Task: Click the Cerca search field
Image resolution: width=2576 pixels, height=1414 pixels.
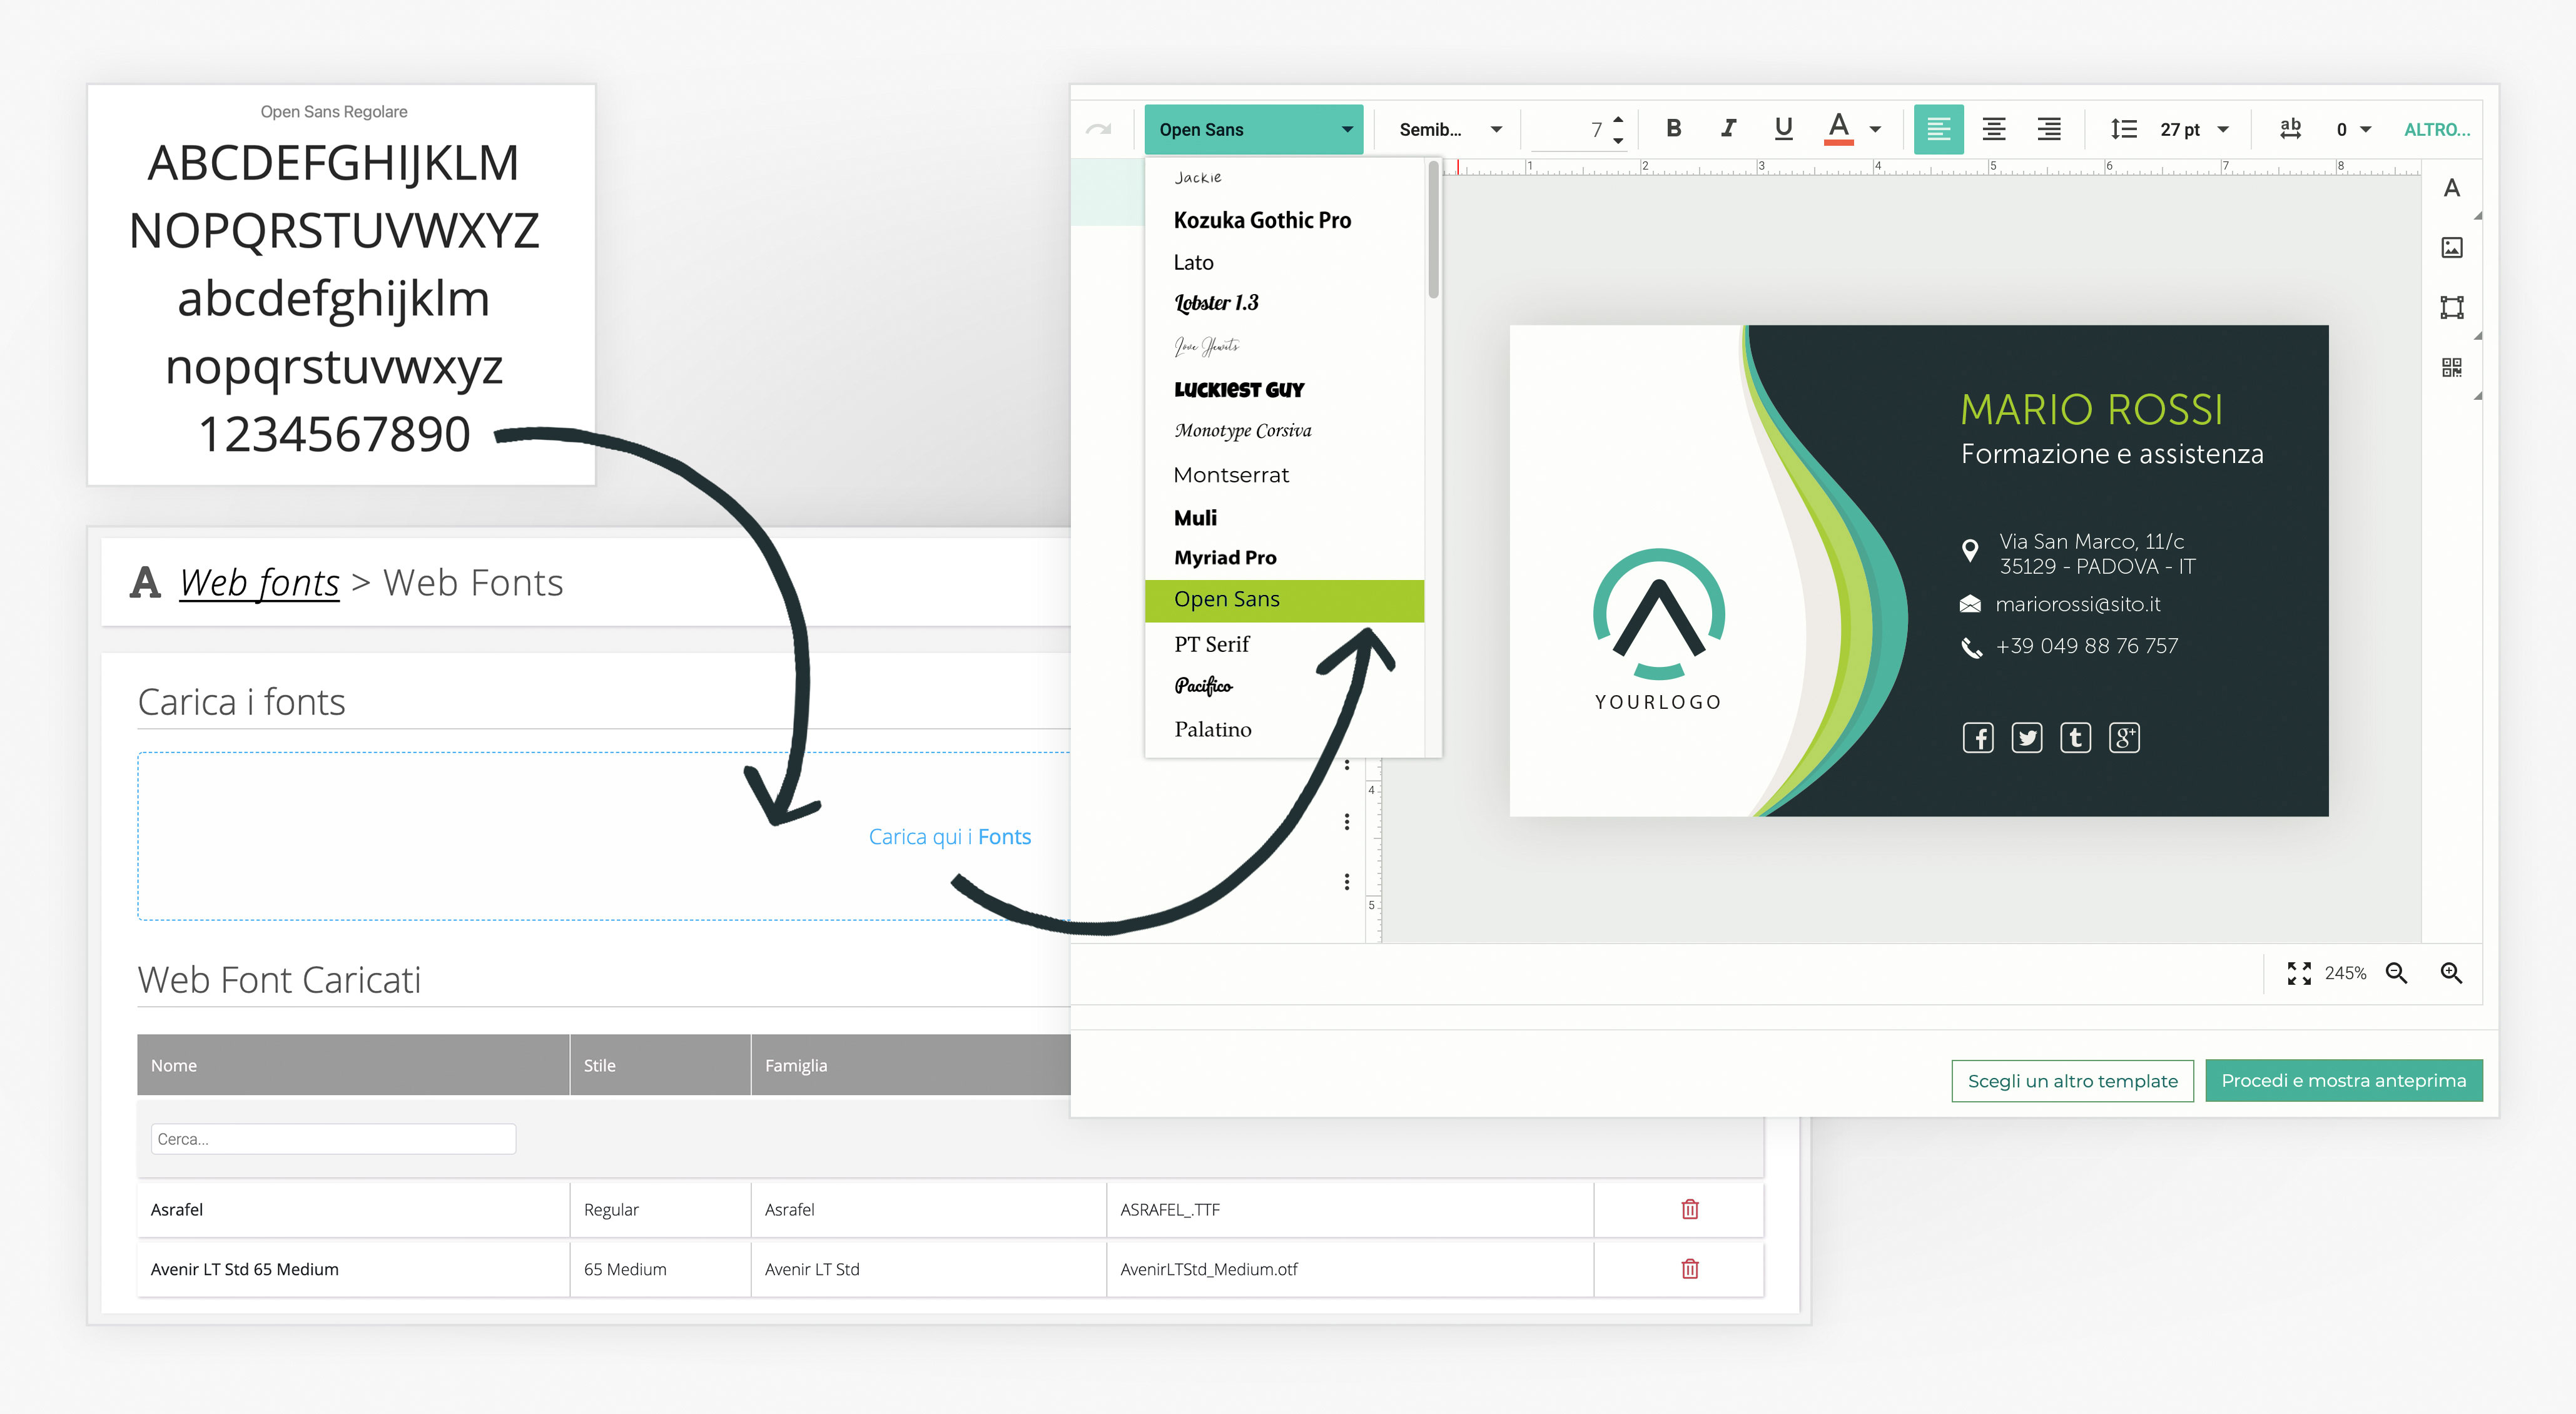Action: pyautogui.click(x=333, y=1139)
